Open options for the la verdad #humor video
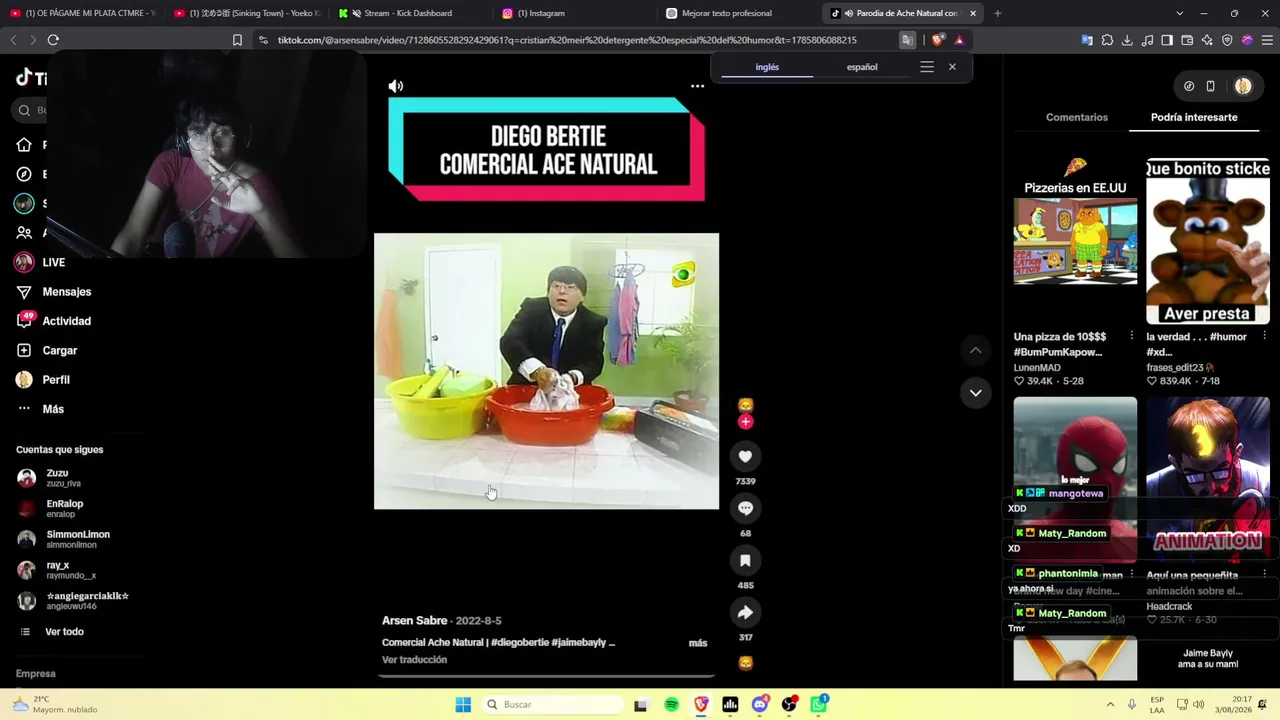The image size is (1280, 720). coord(1264,337)
